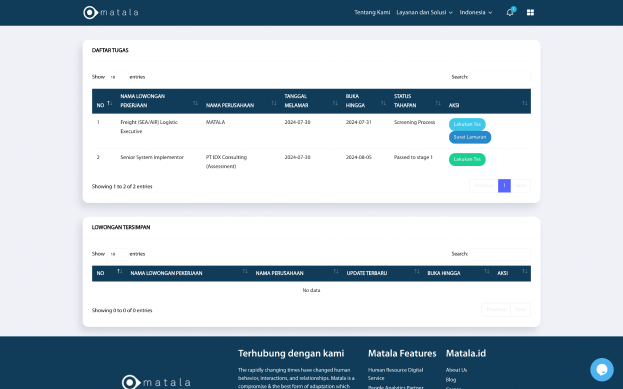The width and height of the screenshot is (623, 389).
Task: Open the apps grid menu
Action: 530,12
